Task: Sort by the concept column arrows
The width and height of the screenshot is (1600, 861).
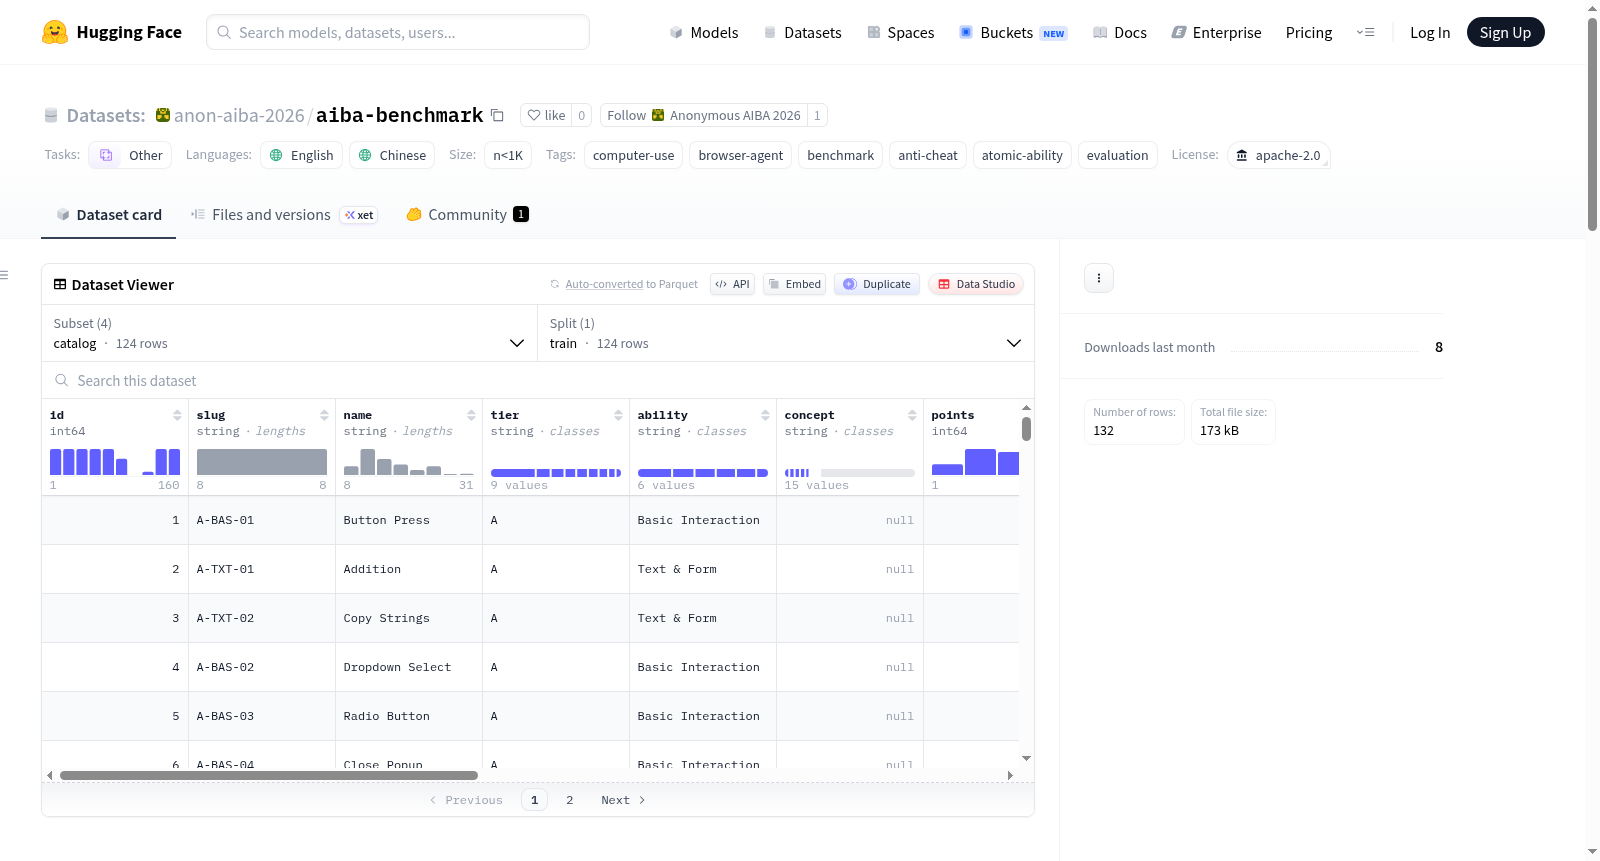Action: (x=912, y=415)
